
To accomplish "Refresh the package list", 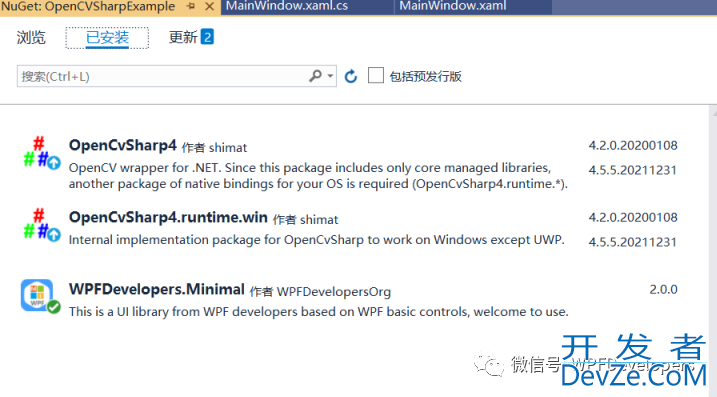I will point(351,76).
